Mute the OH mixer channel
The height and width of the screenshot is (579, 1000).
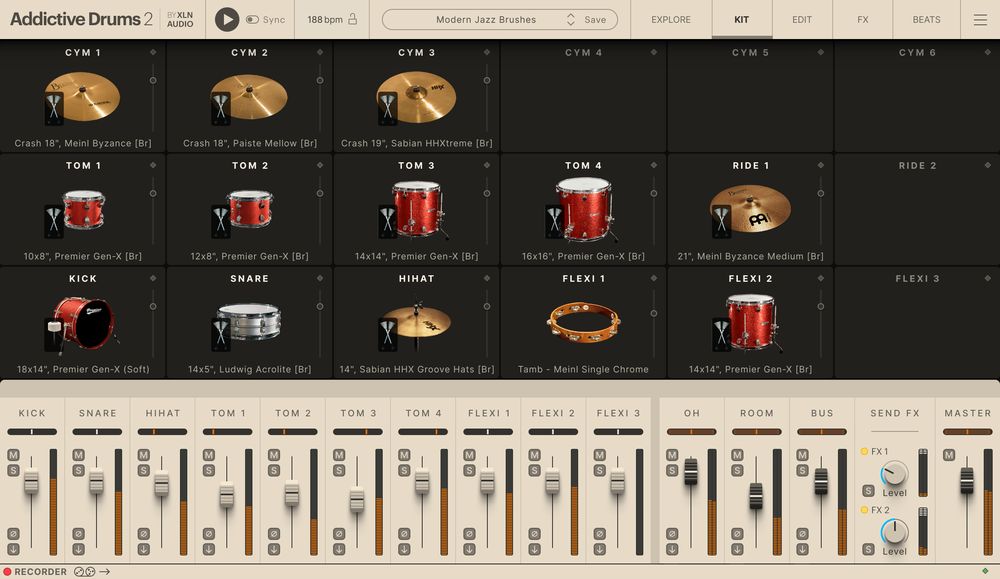pos(671,454)
